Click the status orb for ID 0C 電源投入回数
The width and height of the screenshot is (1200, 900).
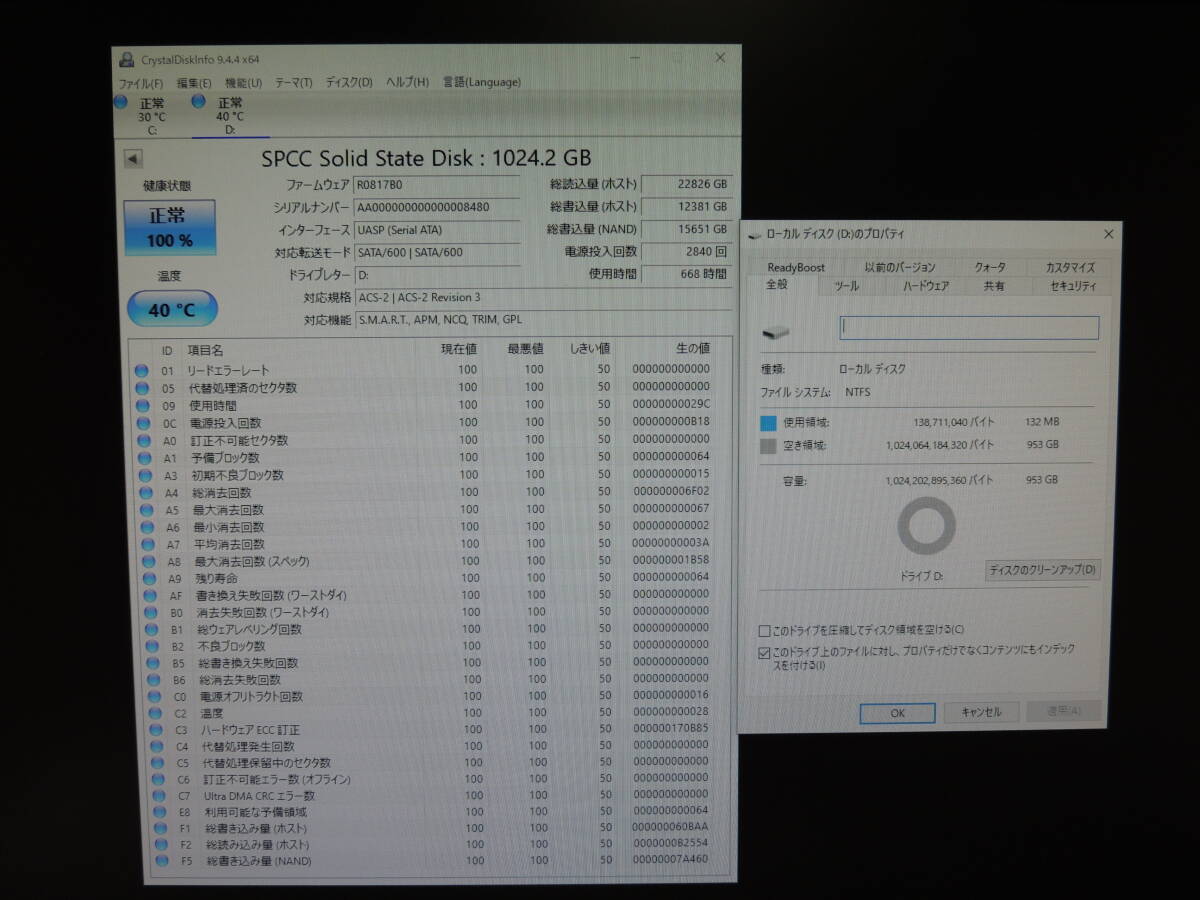[x=142, y=423]
